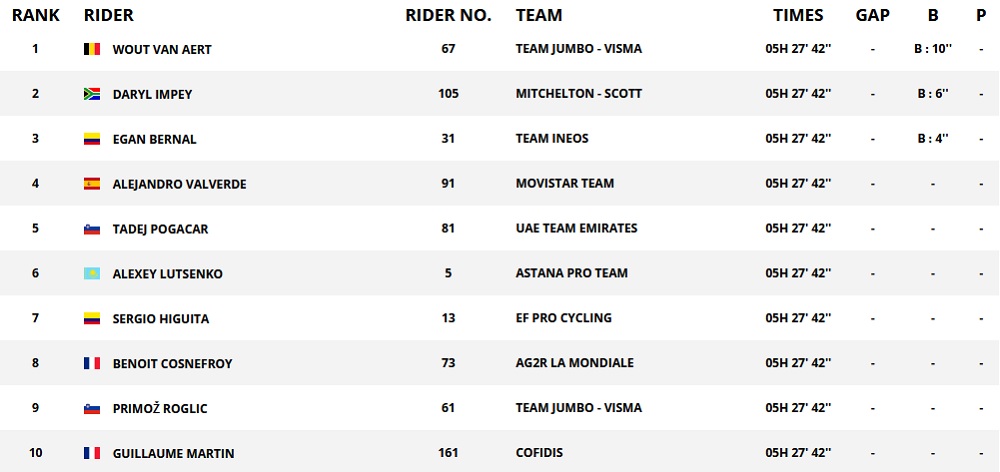Click the Colombian flag beside Egan Bernal
Screen dimensions: 1000x472
tap(92, 139)
